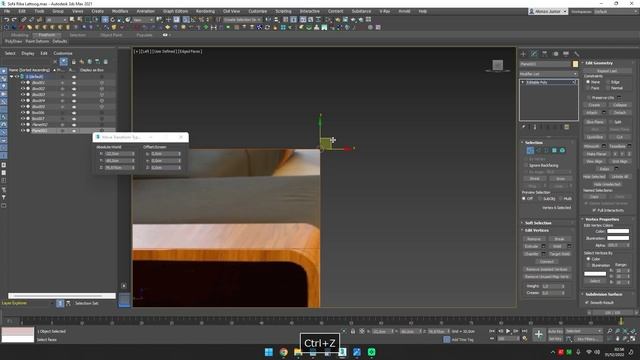Select the Select and Move tool
Viewport: 640px width, 360px height.
105,20
